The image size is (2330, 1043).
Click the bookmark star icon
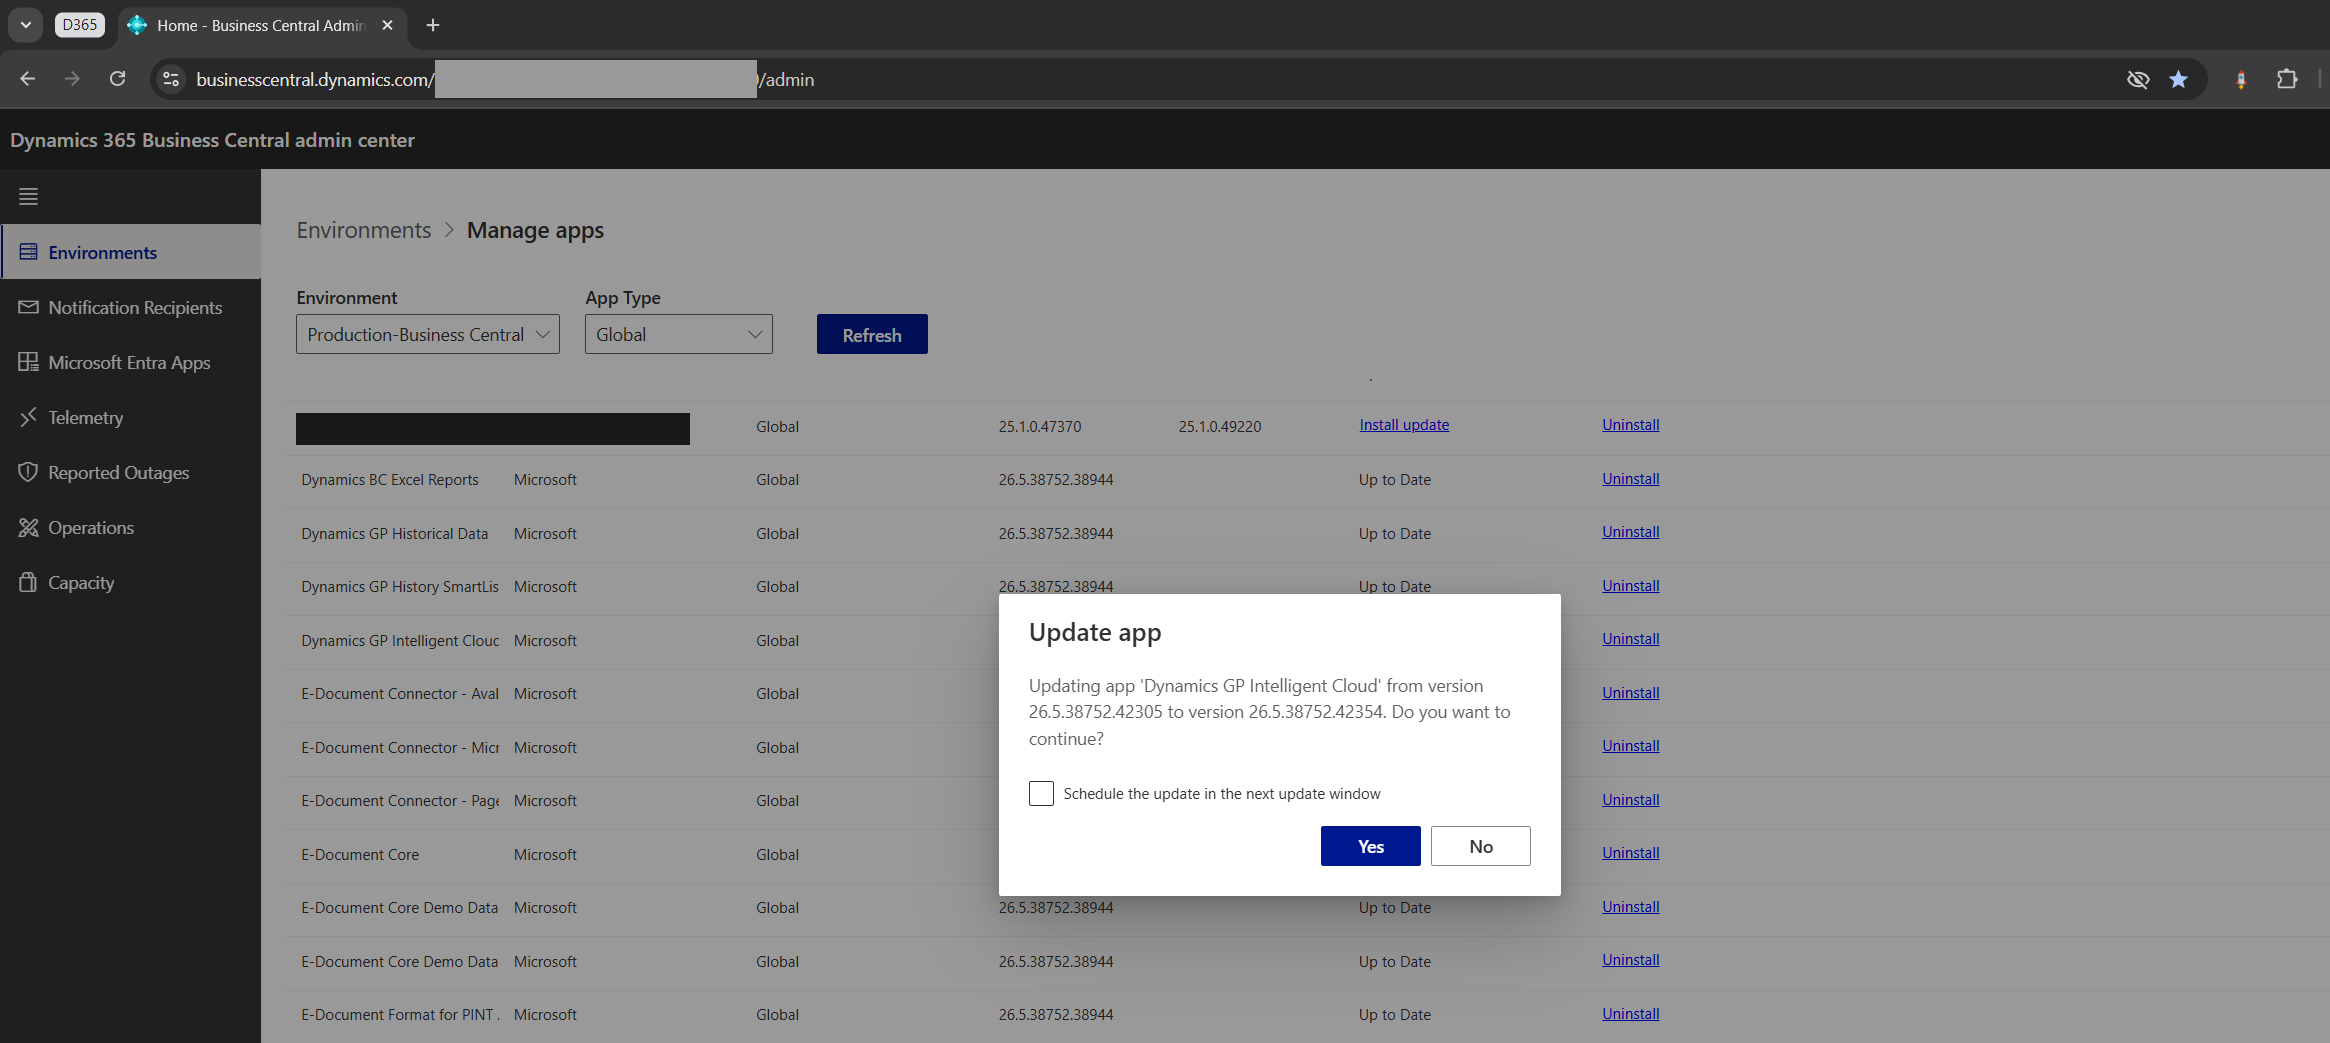point(2178,79)
